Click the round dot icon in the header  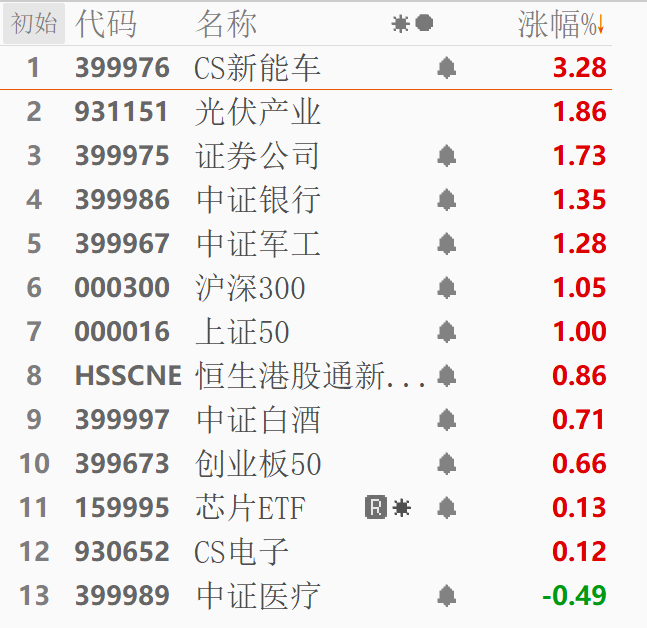424,23
